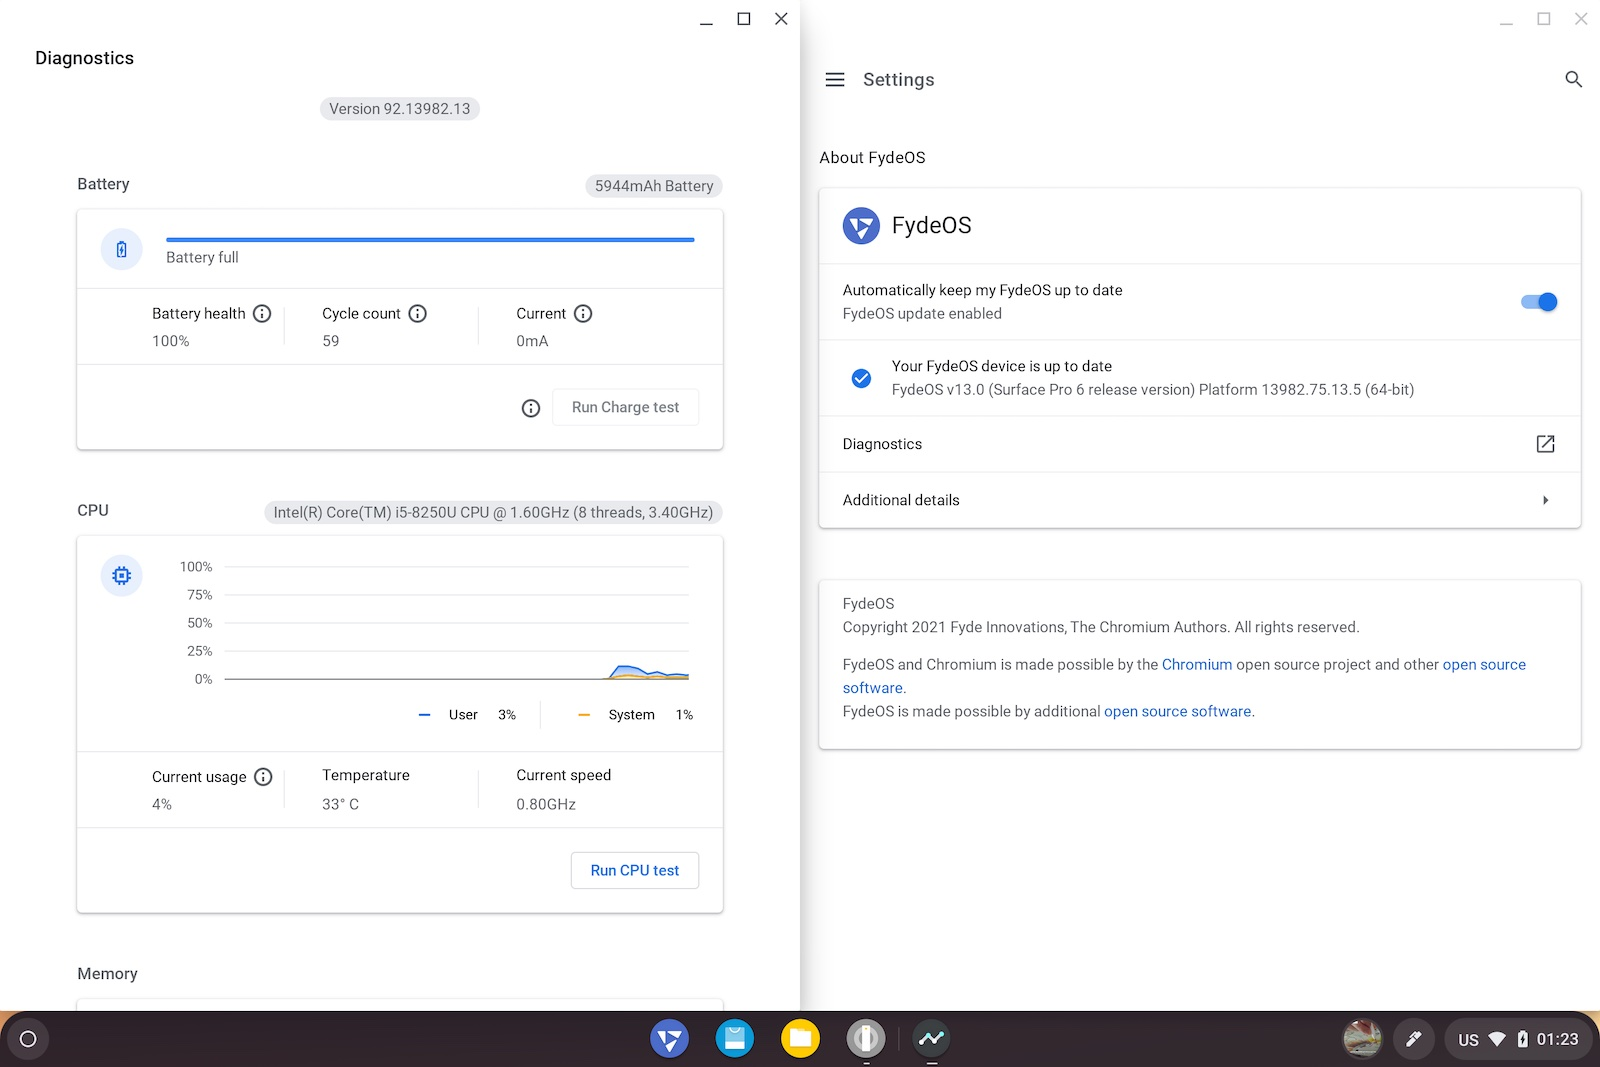Click the 'Battery full' status text
Image resolution: width=1600 pixels, height=1067 pixels.
click(x=202, y=258)
